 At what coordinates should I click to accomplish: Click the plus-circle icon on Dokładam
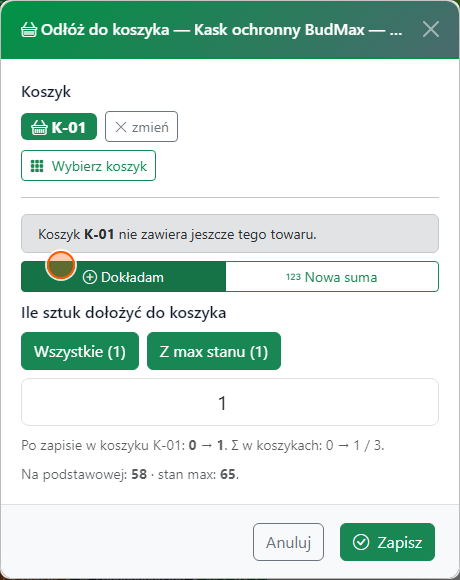[90, 277]
